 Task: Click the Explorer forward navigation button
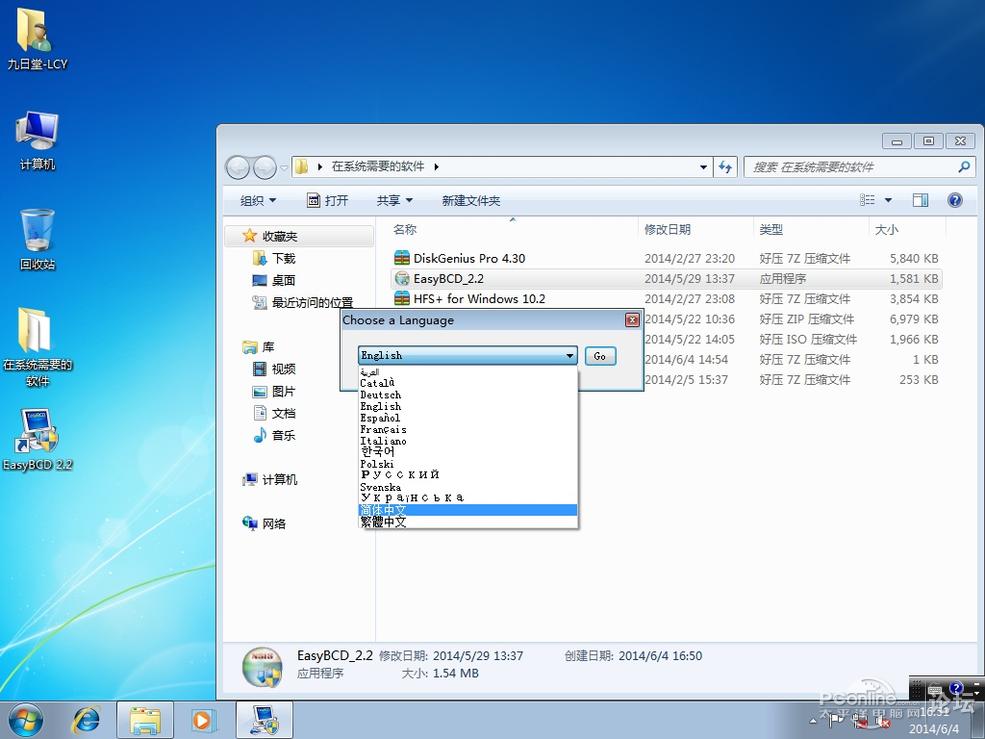(264, 167)
